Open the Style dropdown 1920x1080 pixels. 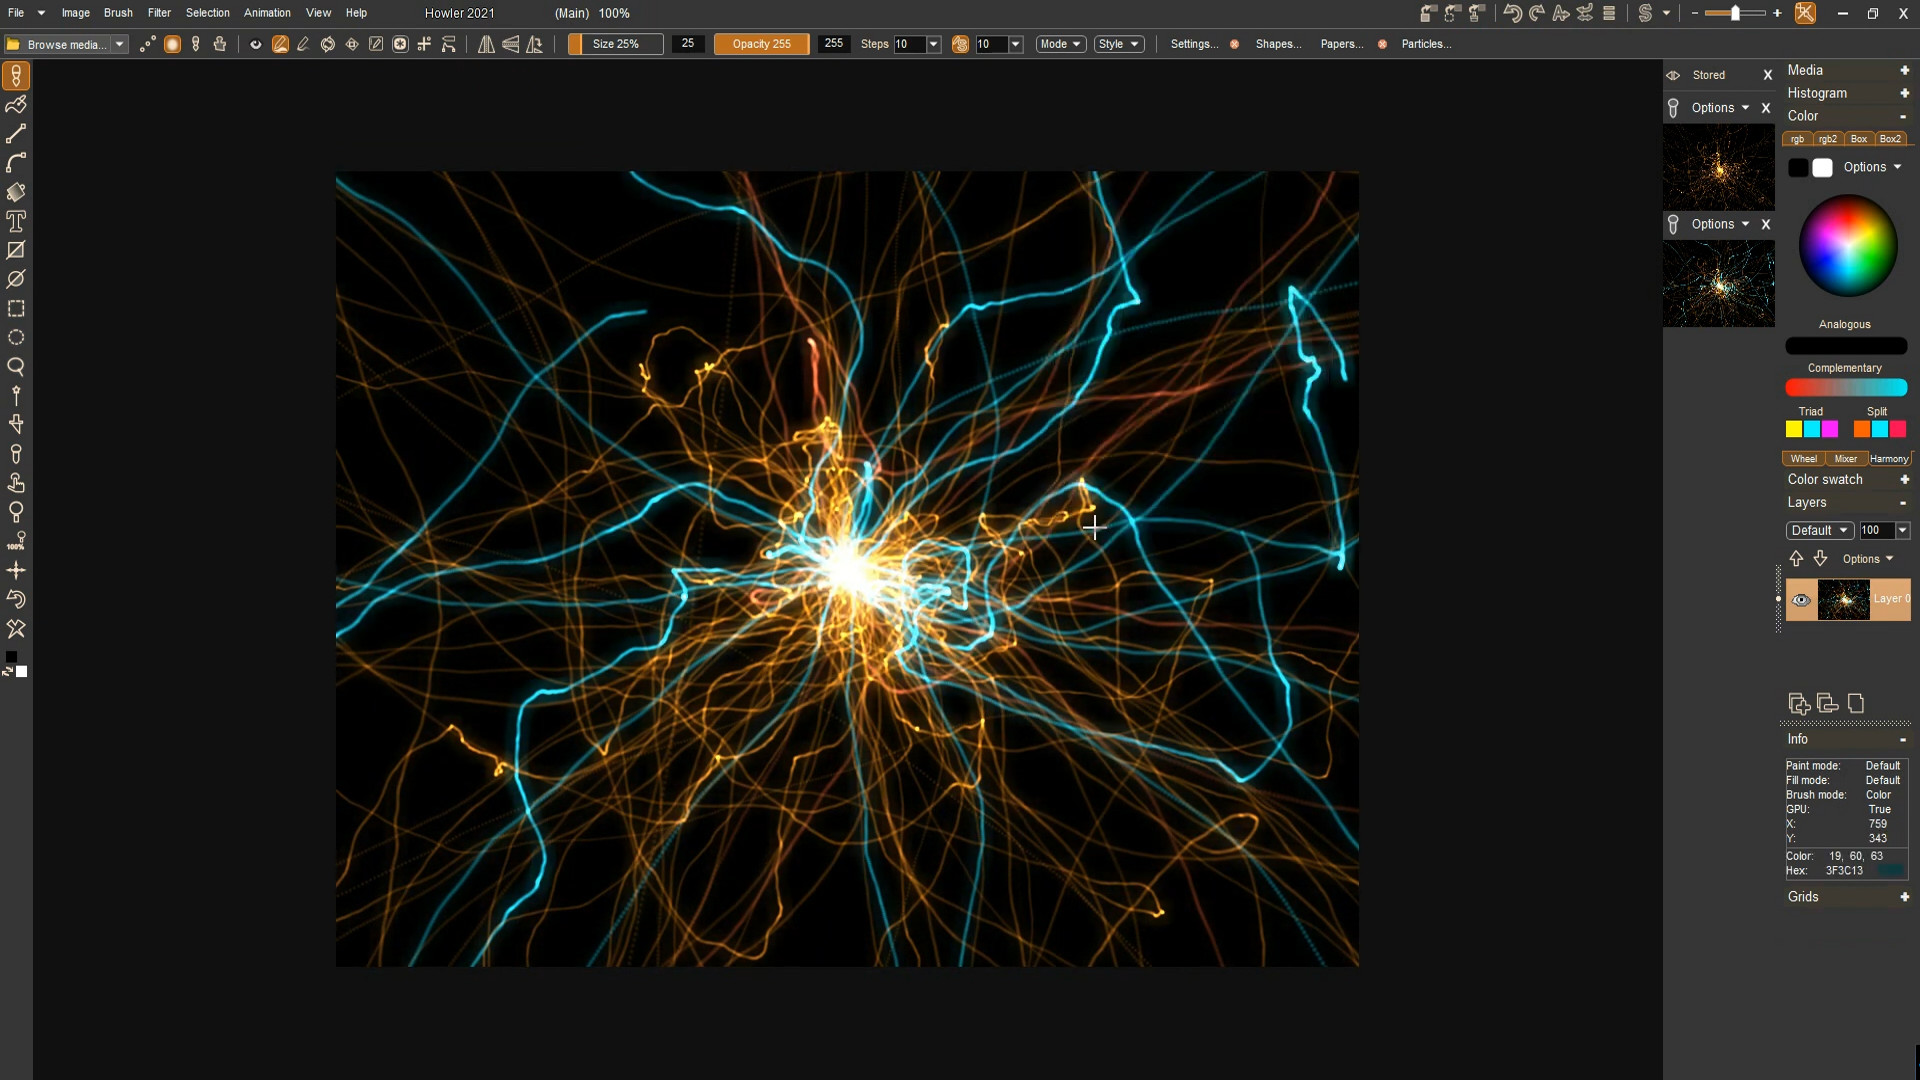(x=1118, y=44)
